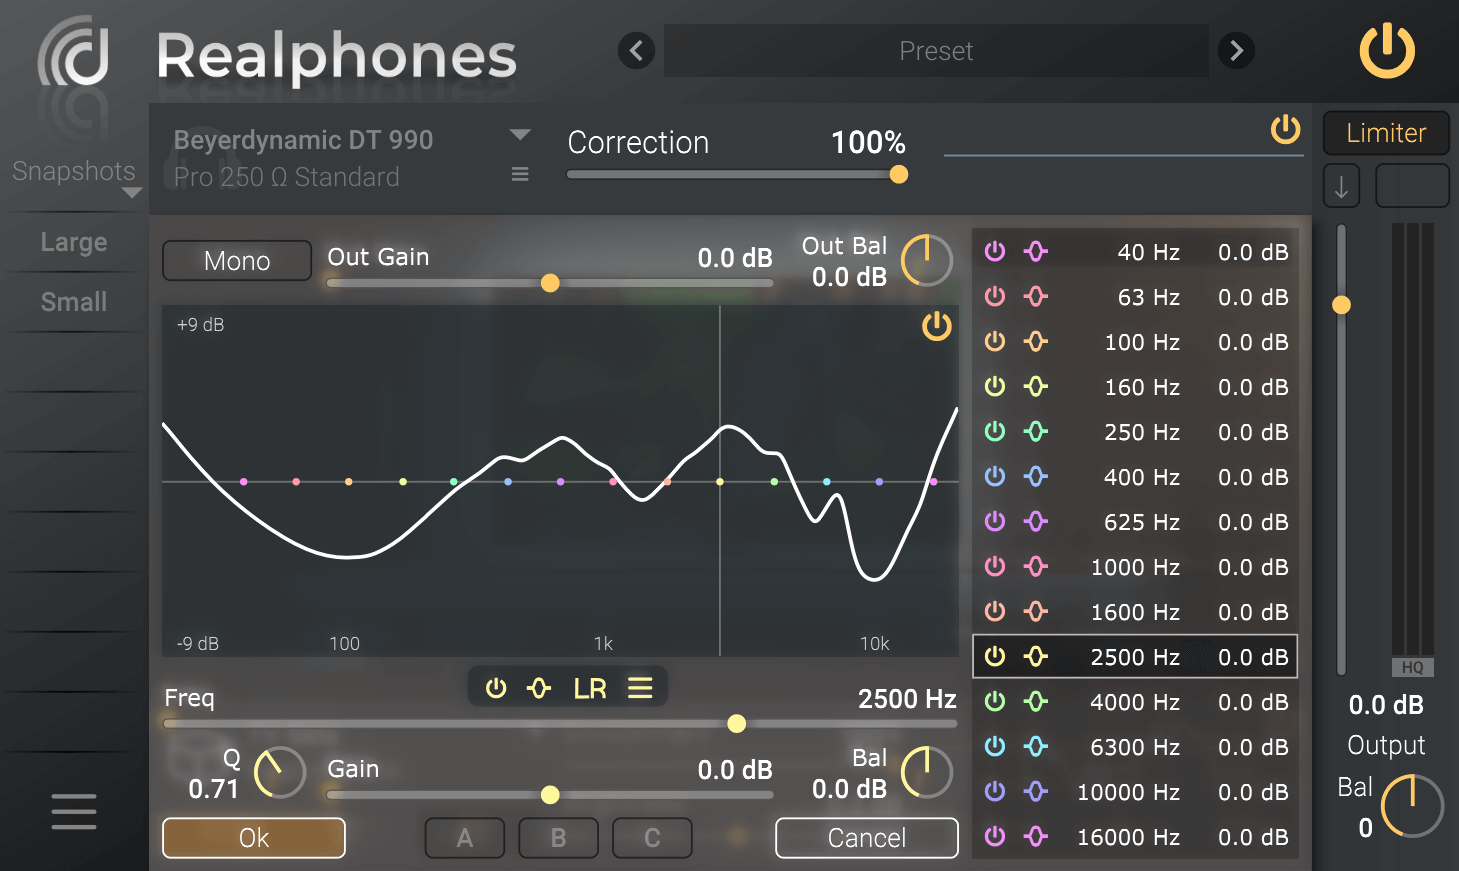Click the band Bal knob
This screenshot has width=1459, height=871.
tap(927, 772)
